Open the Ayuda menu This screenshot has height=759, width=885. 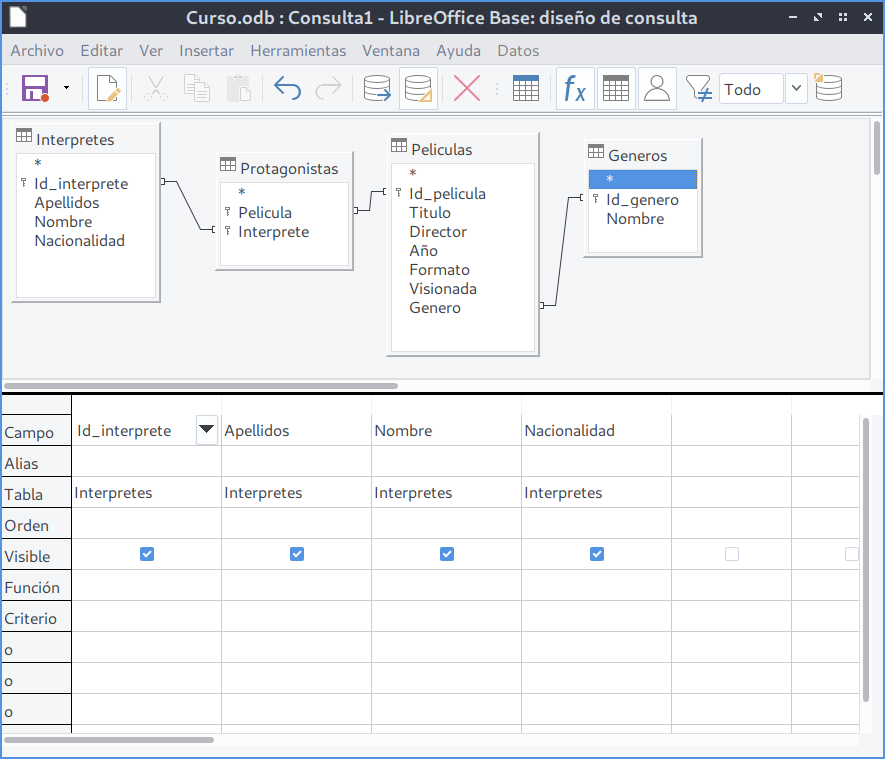pos(458,51)
